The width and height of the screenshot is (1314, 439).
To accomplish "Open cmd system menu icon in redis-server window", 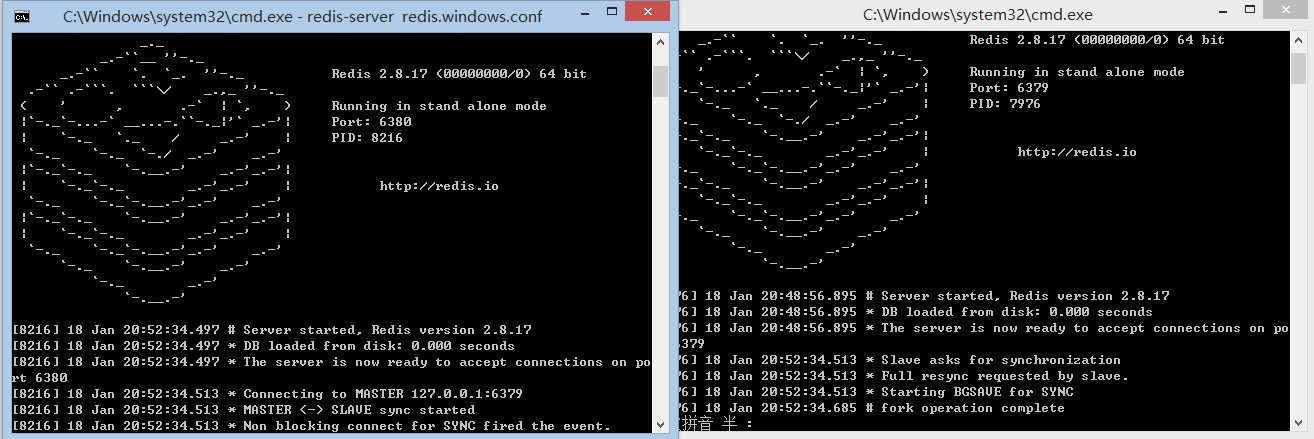I will pyautogui.click(x=21, y=16).
